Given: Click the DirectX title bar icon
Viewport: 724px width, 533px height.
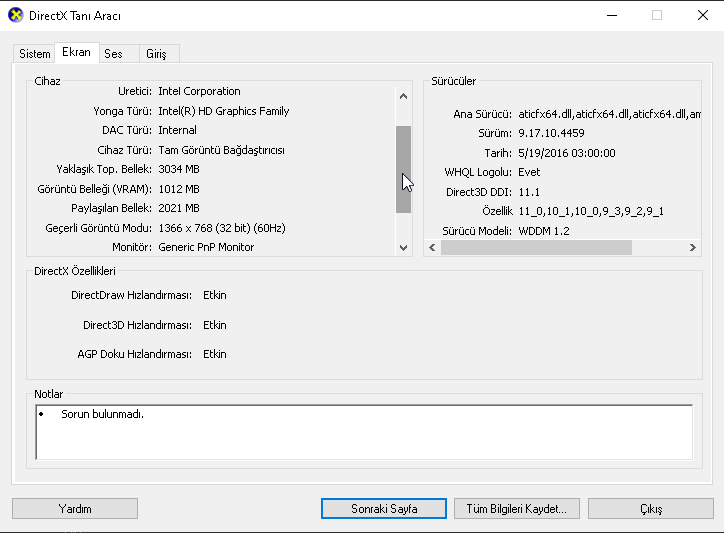Looking at the screenshot, I should pos(15,15).
